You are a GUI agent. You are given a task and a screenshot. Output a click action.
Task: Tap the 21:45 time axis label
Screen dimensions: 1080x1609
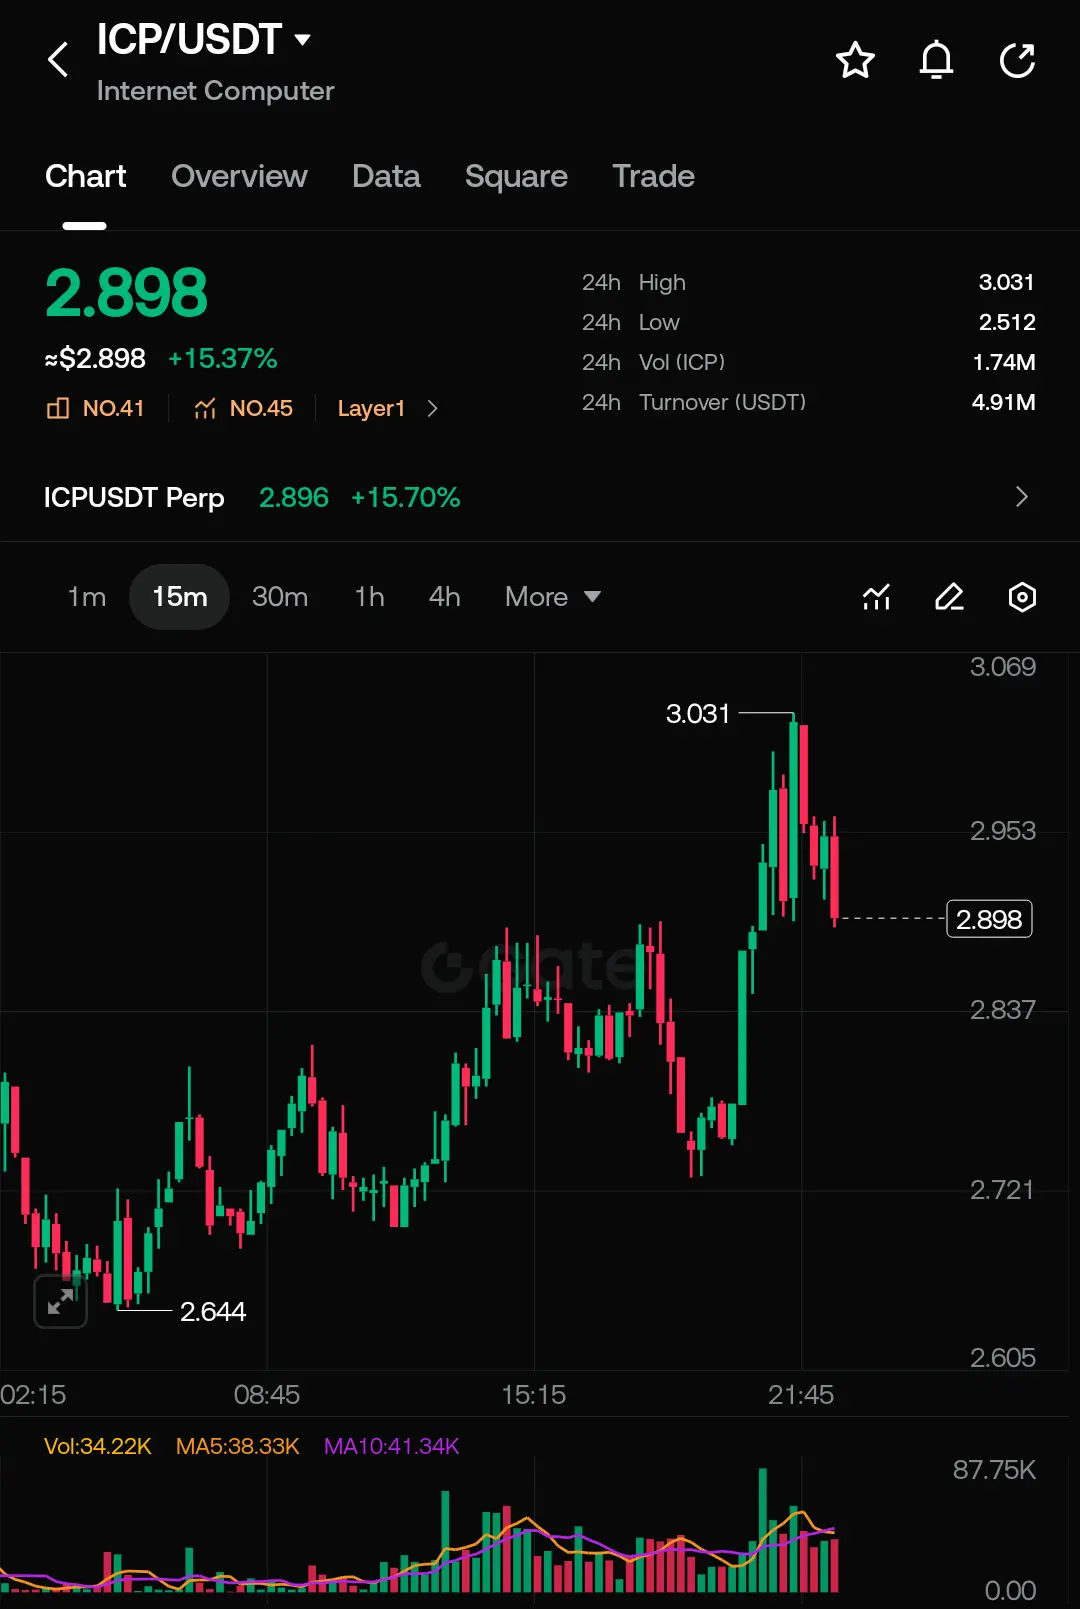pos(801,1394)
